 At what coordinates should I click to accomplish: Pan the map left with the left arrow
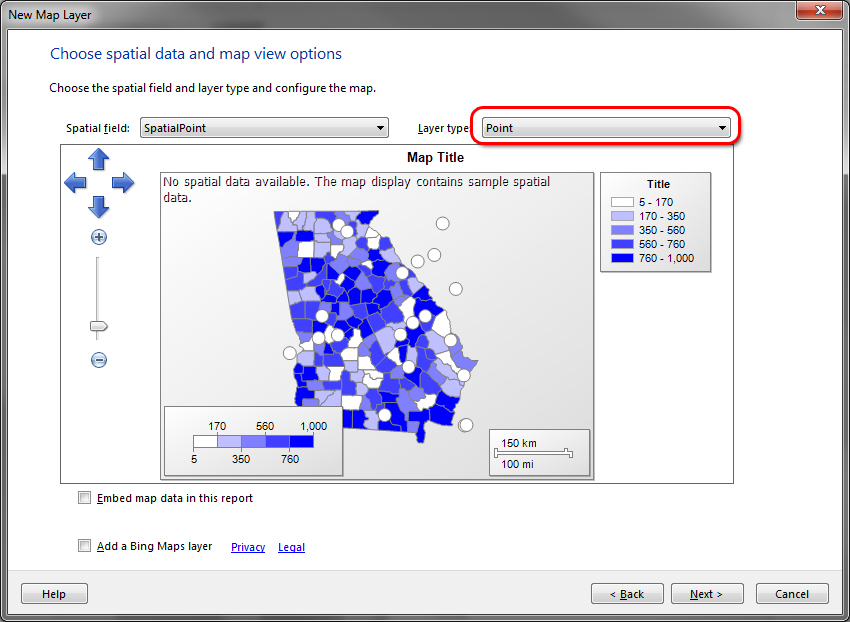75,182
